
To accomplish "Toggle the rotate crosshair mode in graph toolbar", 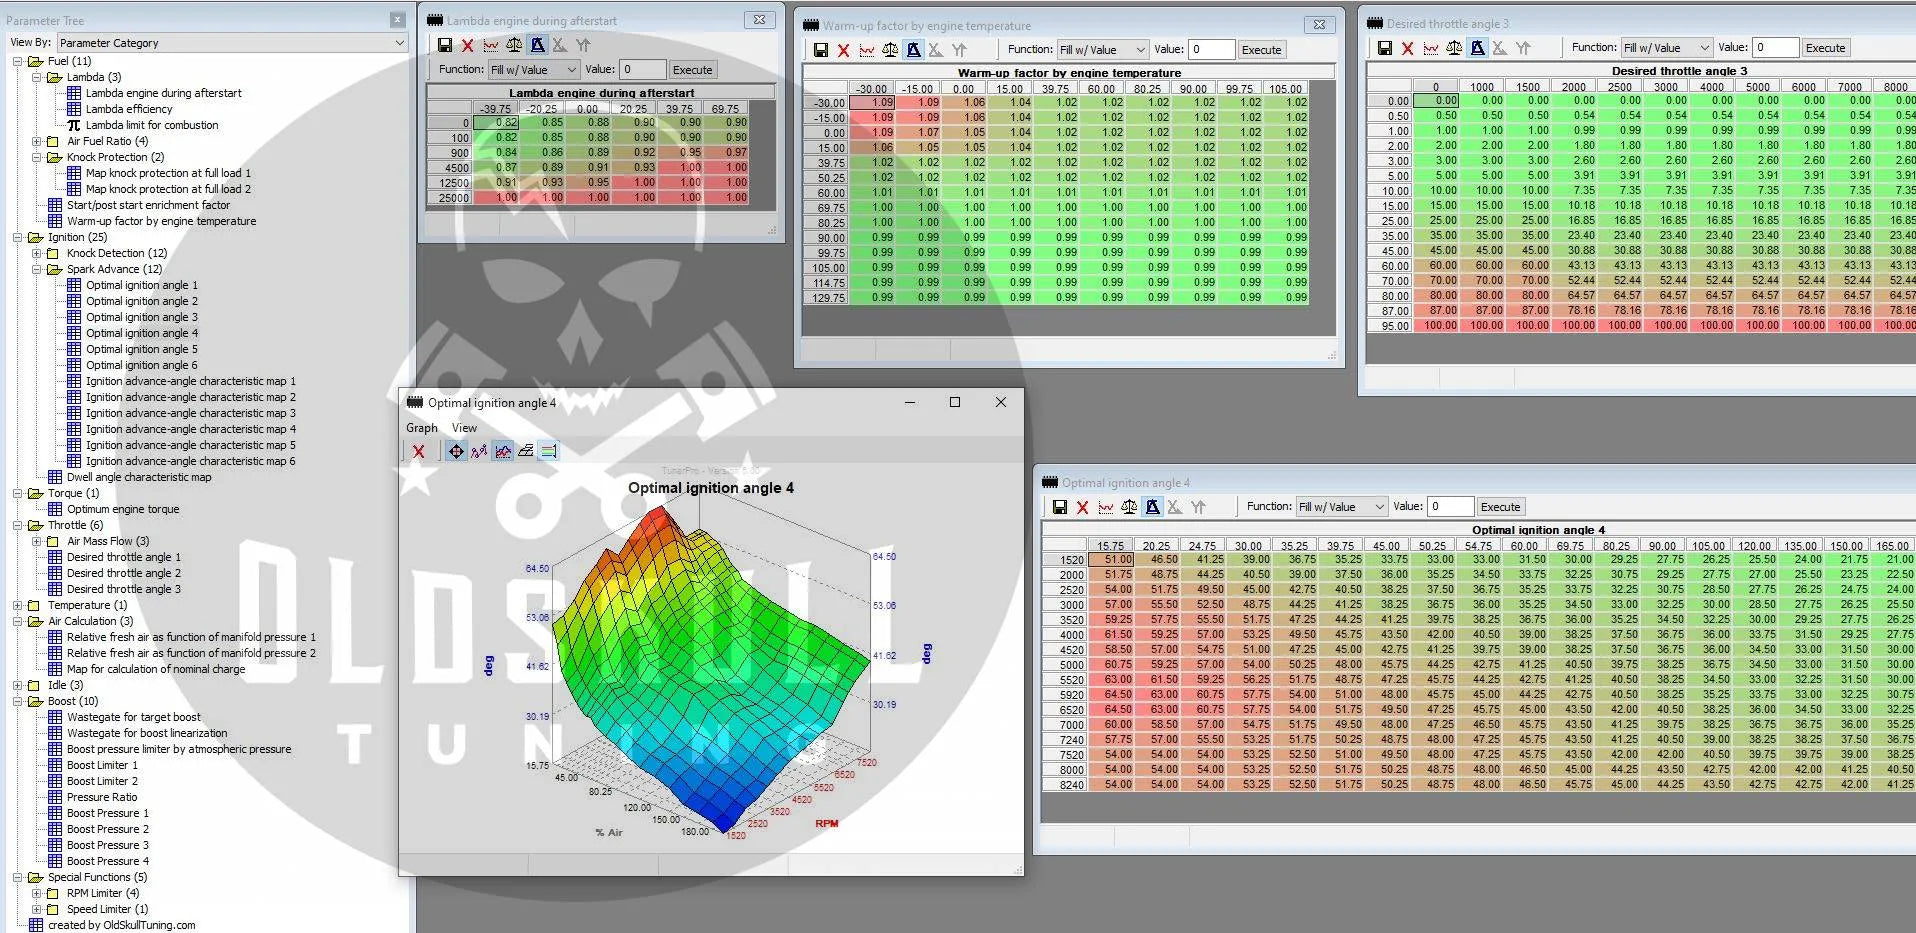I will (456, 452).
